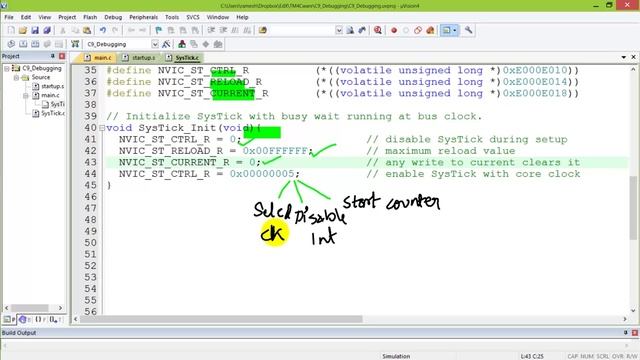Click the Comment selection toolbar icon
640x360 pixels.
[235, 30]
